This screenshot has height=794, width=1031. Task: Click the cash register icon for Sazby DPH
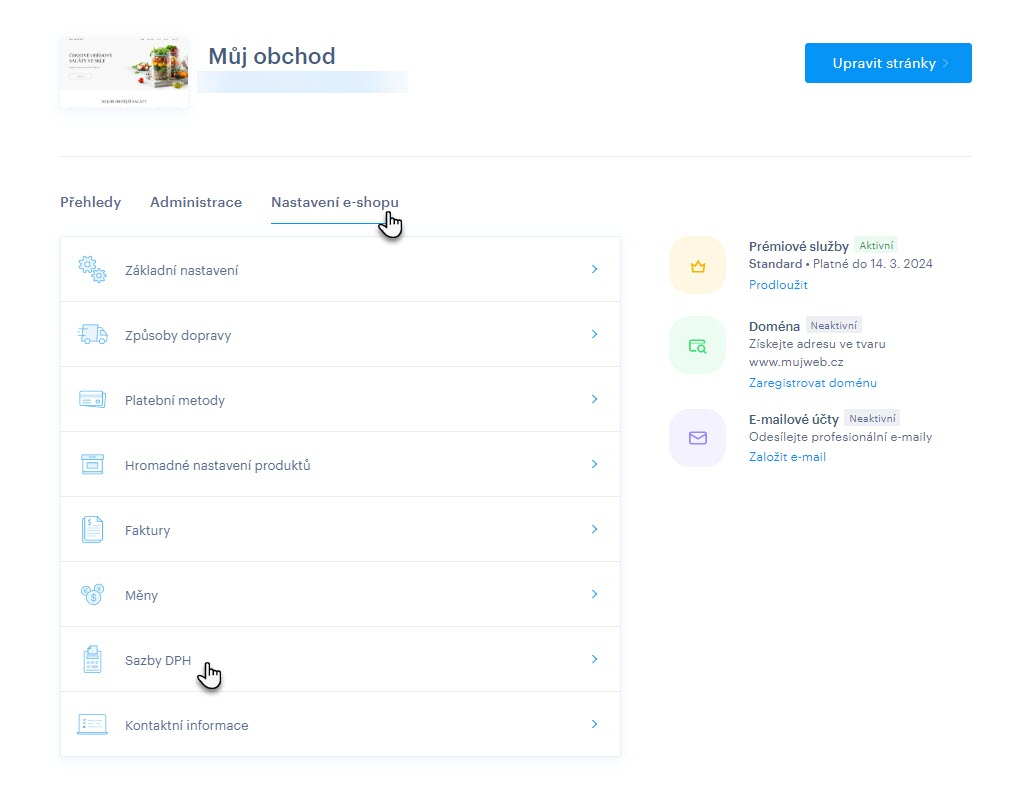click(92, 659)
